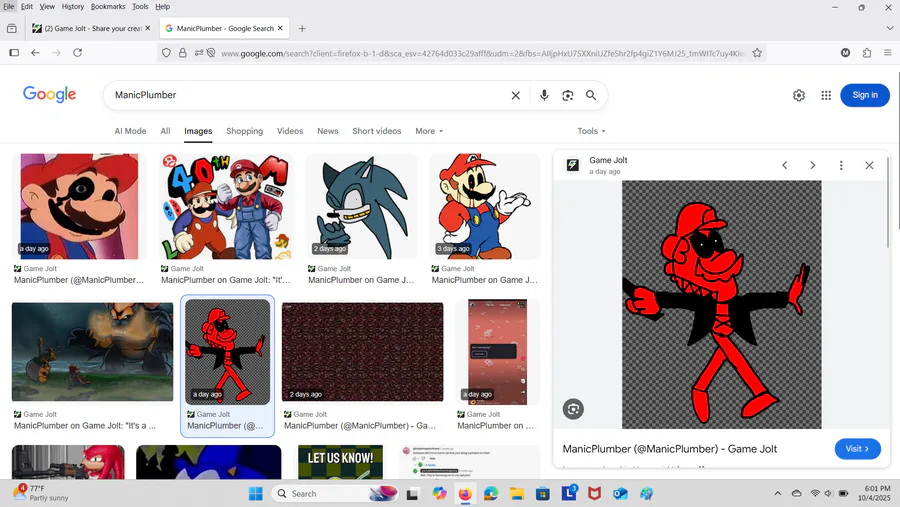Show next image in preview panel
Image resolution: width=900 pixels, height=507 pixels.
coord(813,165)
